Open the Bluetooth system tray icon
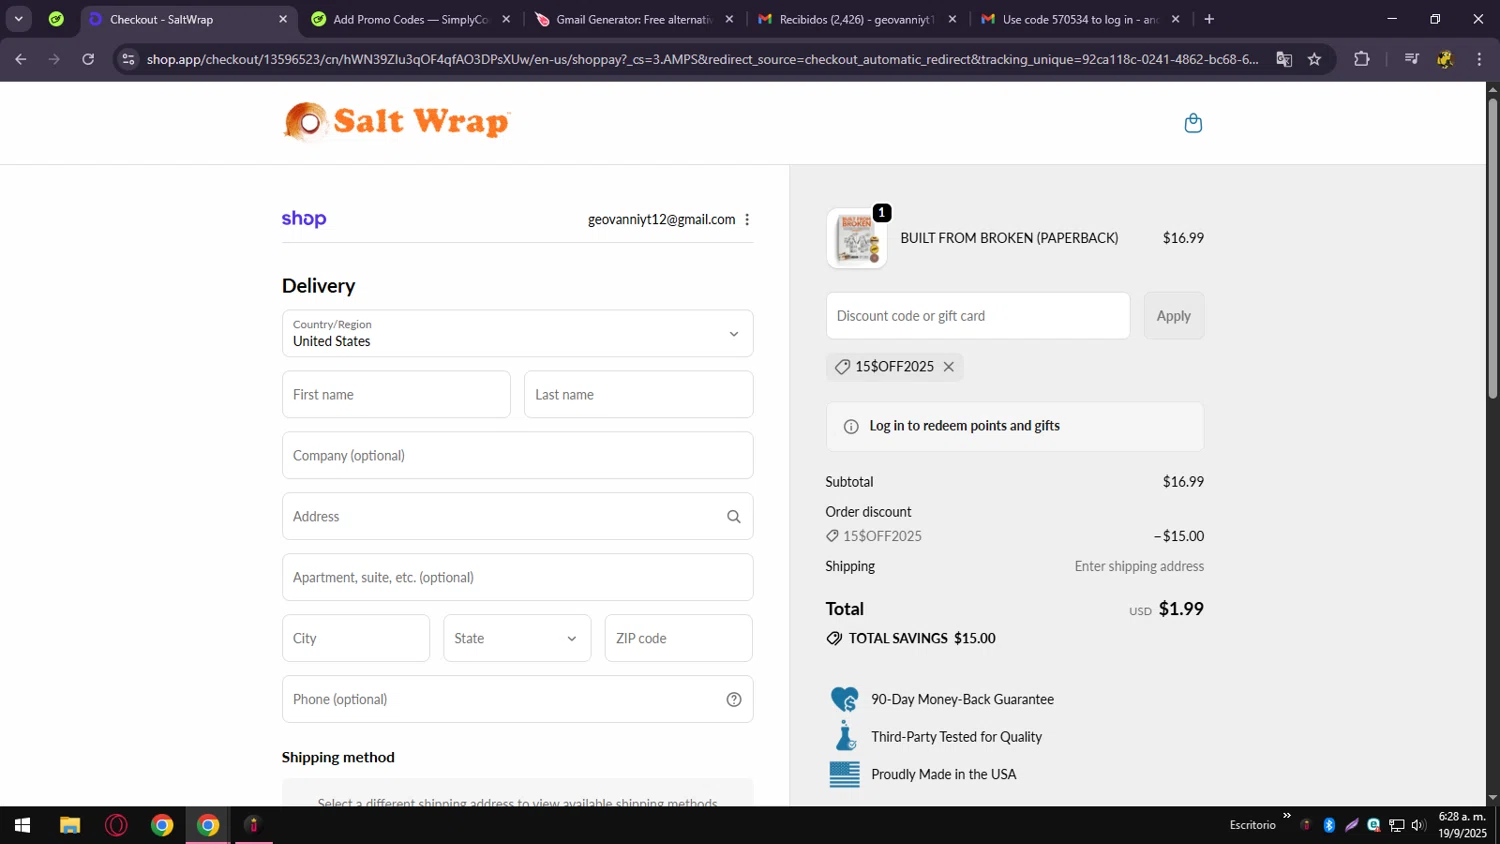Screen dimensions: 1500x844 1329,825
